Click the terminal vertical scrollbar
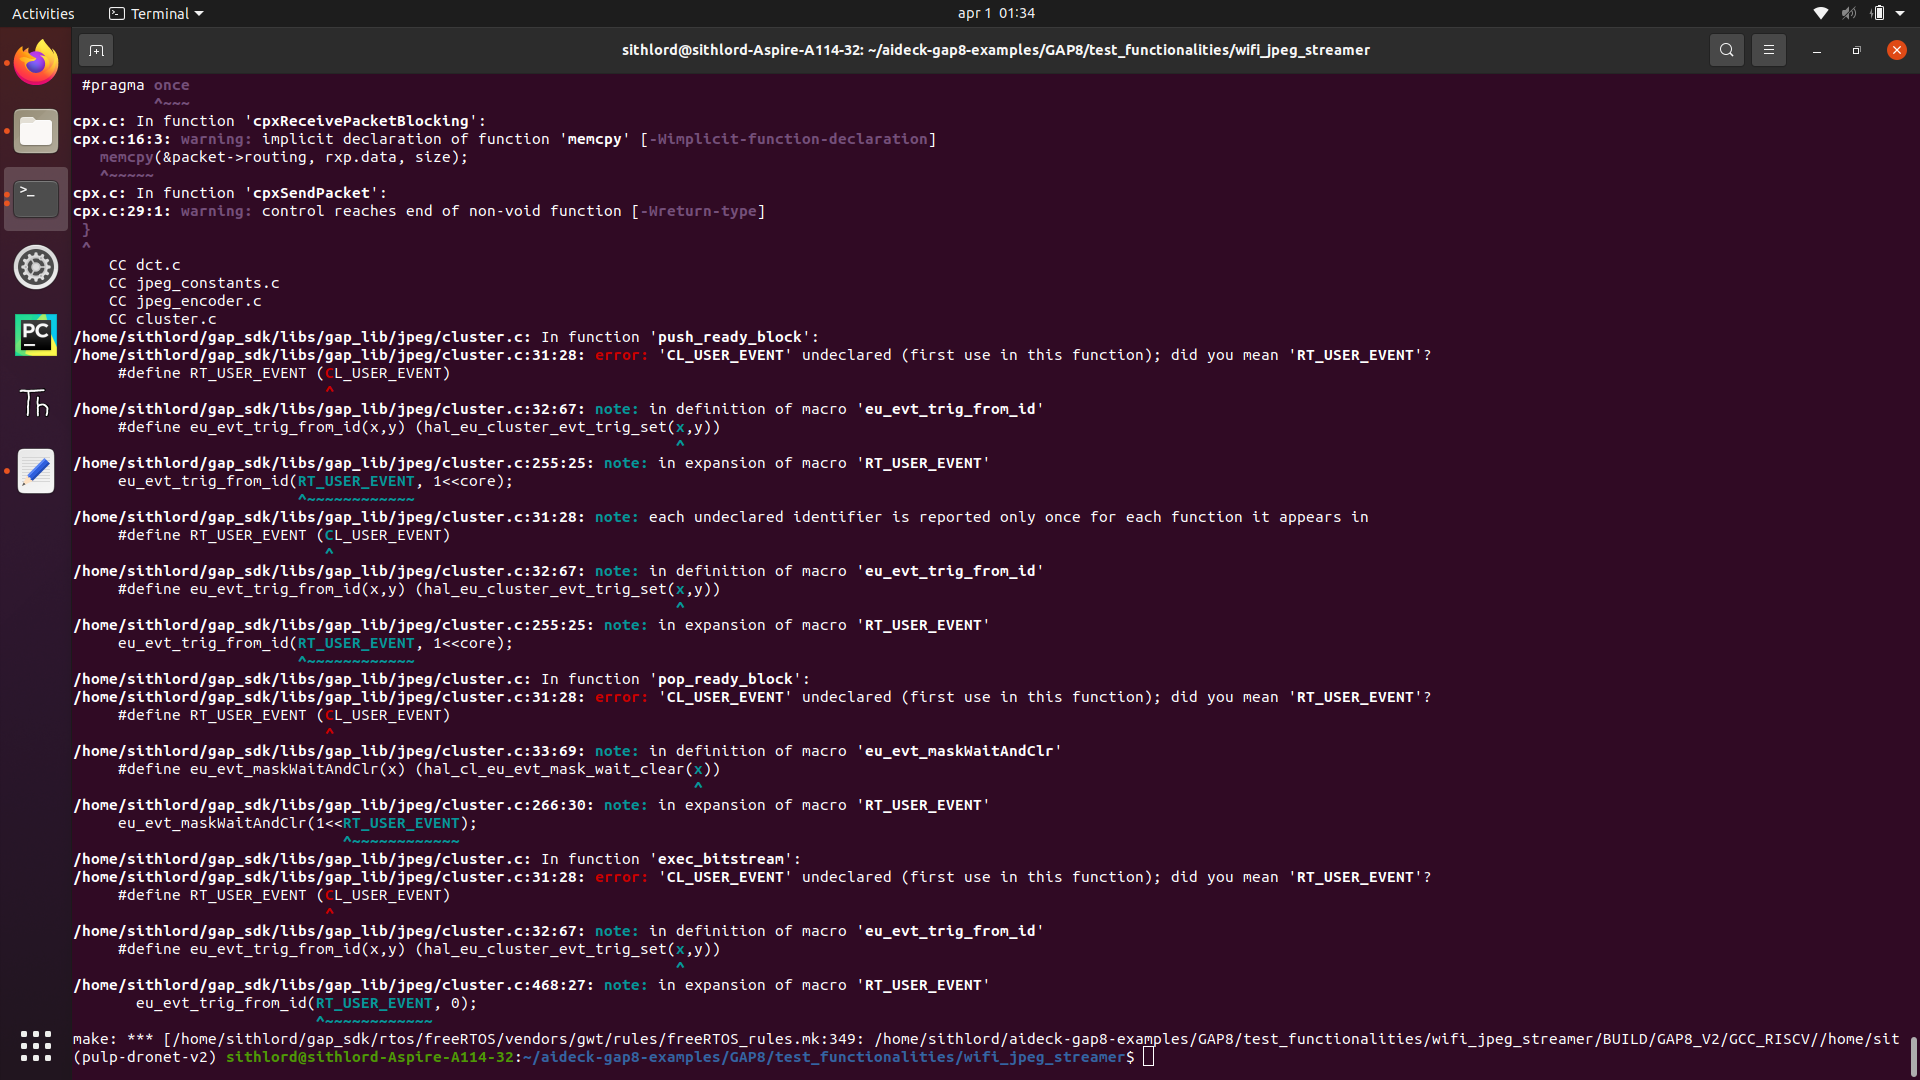 (1913, 1056)
